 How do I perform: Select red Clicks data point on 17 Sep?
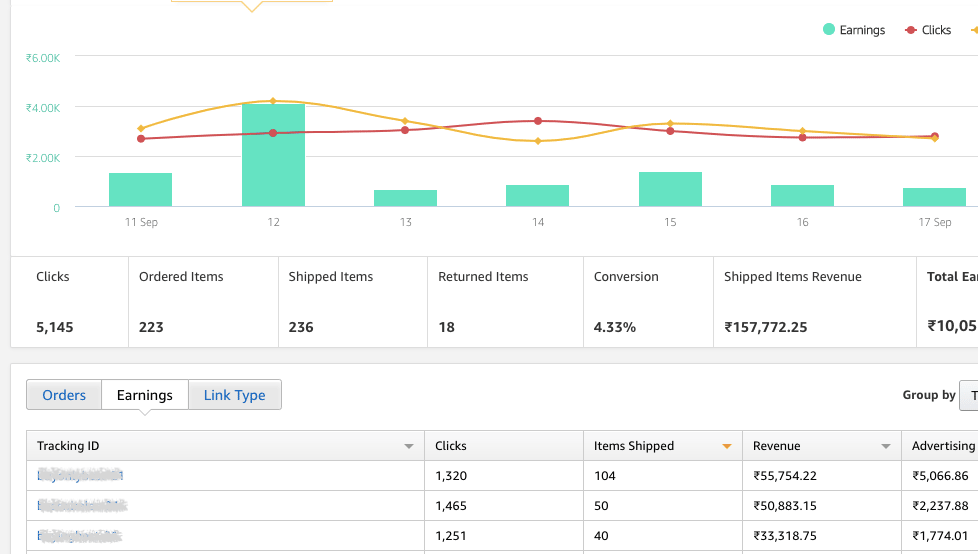point(935,136)
